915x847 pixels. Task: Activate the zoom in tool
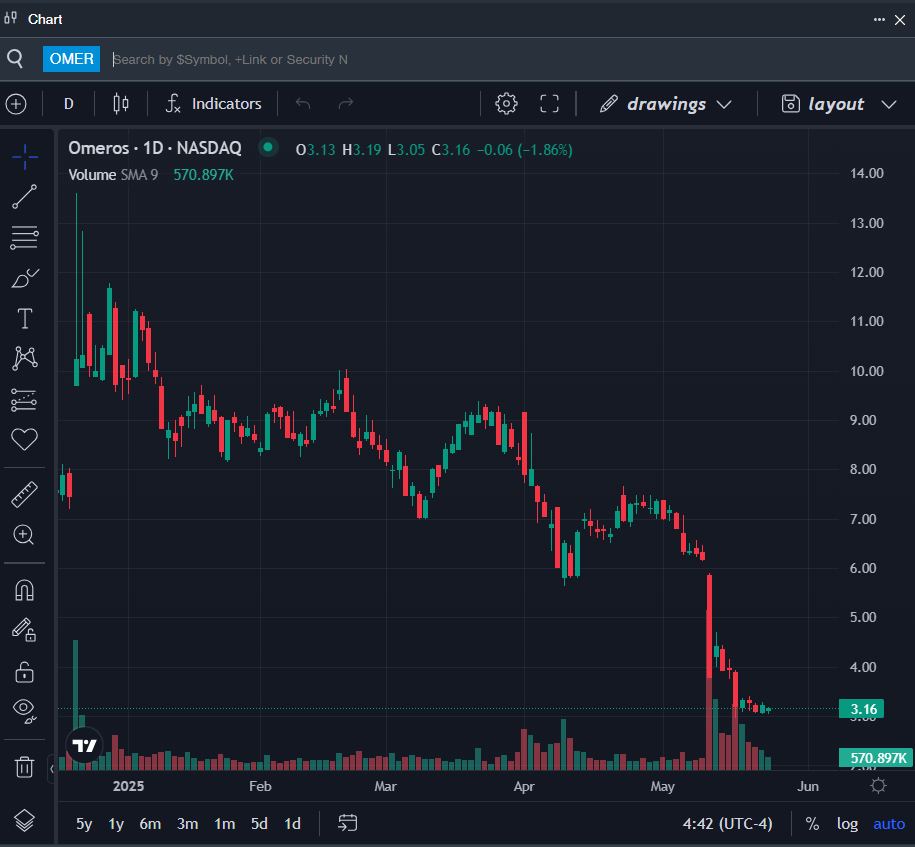click(x=25, y=535)
